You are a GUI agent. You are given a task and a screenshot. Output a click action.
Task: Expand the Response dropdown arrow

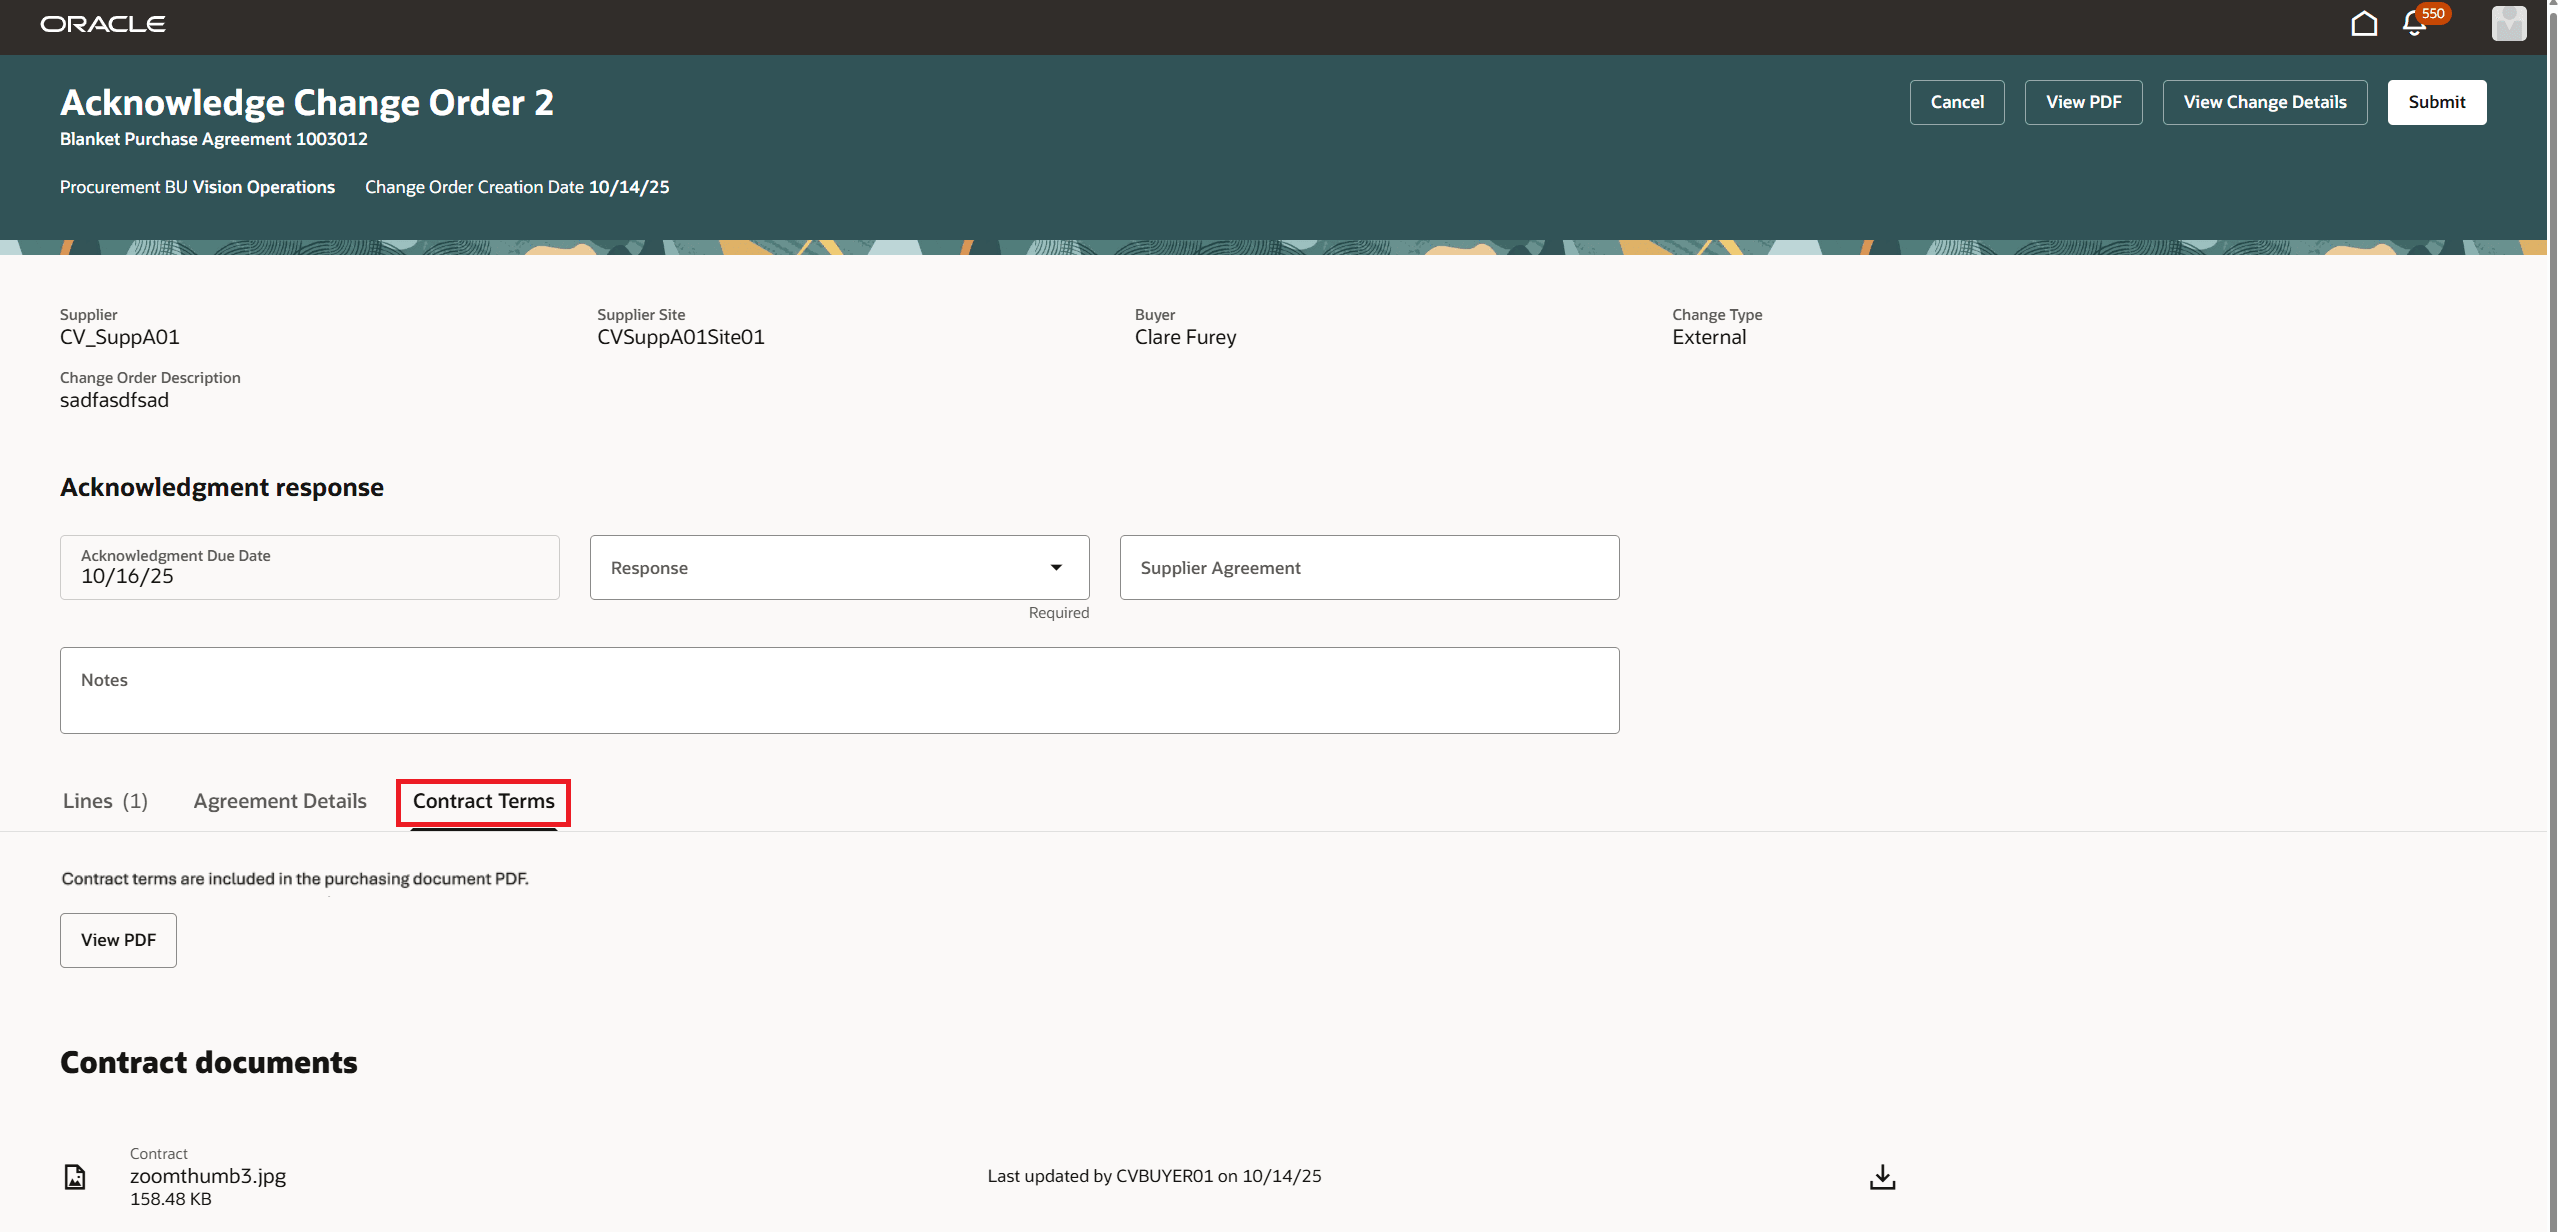1056,568
